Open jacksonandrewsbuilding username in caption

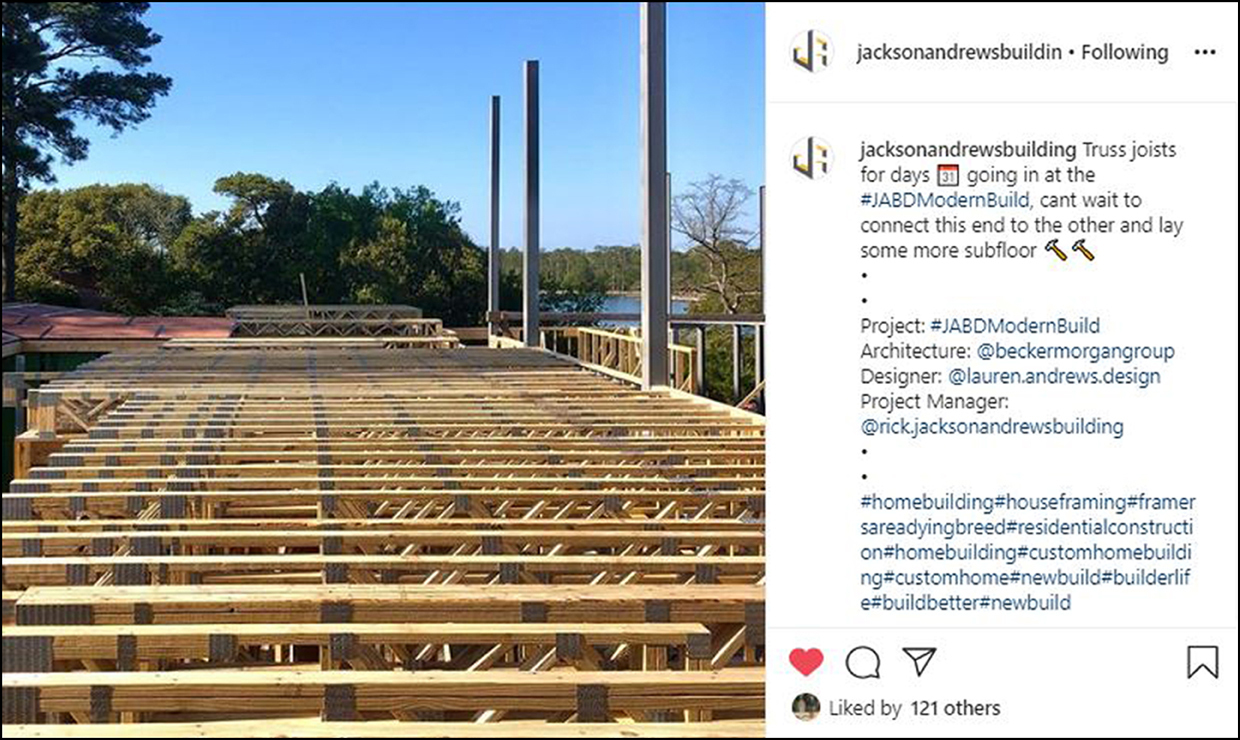click(x=968, y=150)
